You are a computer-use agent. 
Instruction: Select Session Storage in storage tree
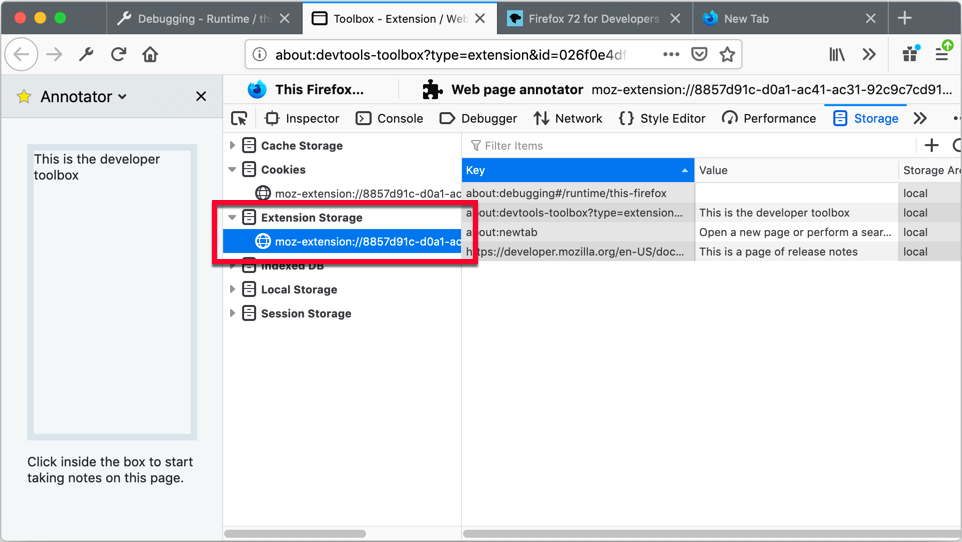pyautogui.click(x=306, y=313)
